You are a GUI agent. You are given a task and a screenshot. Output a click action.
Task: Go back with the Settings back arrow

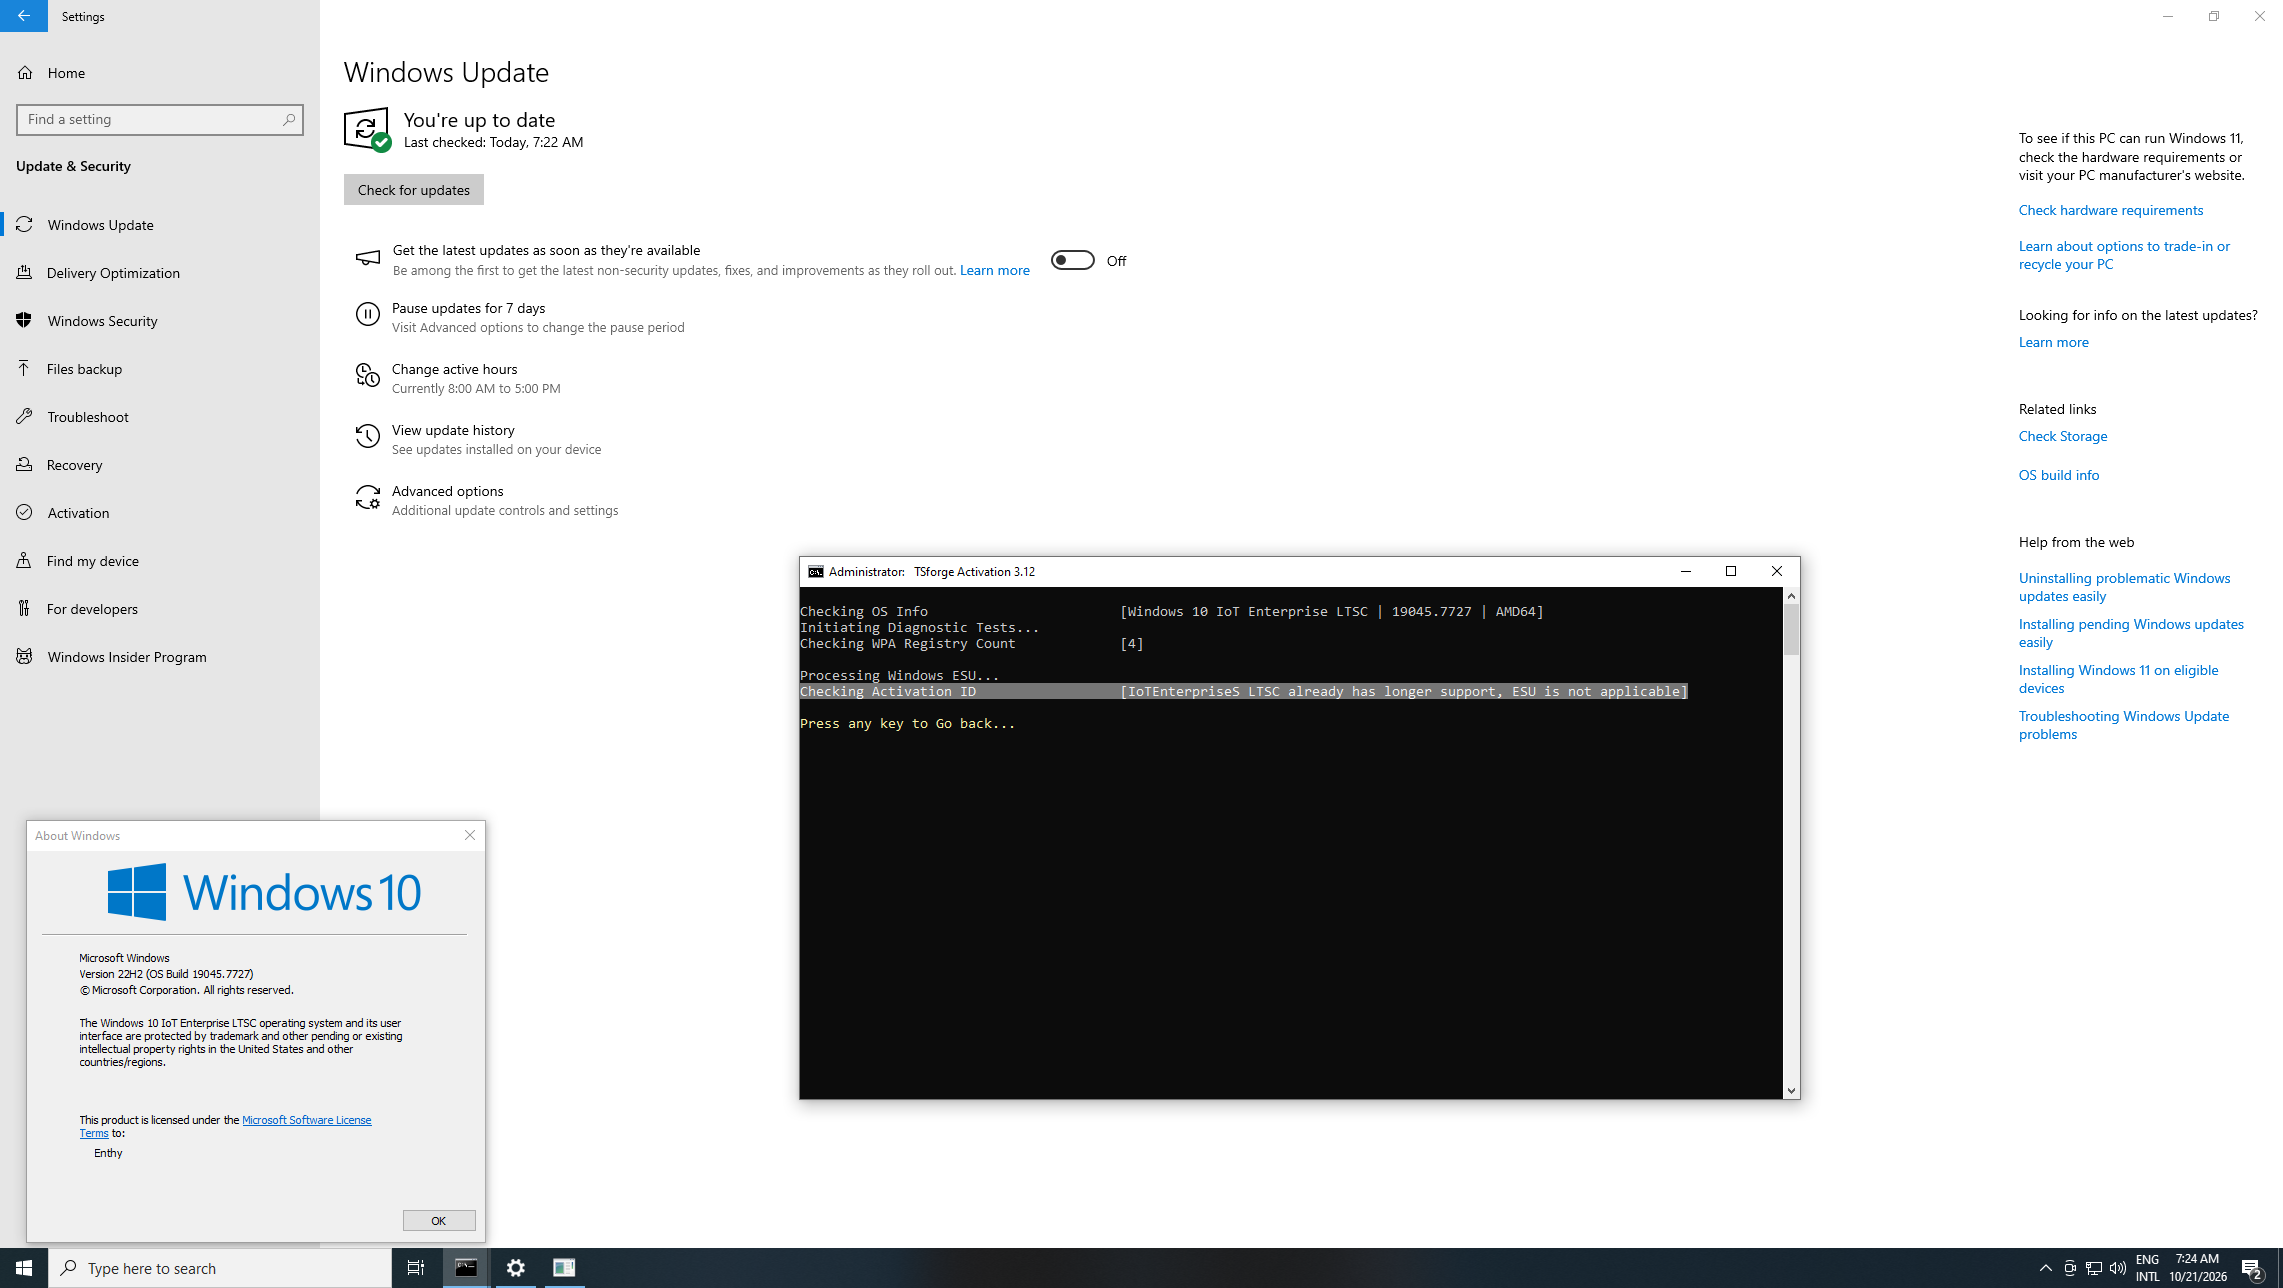tap(24, 16)
